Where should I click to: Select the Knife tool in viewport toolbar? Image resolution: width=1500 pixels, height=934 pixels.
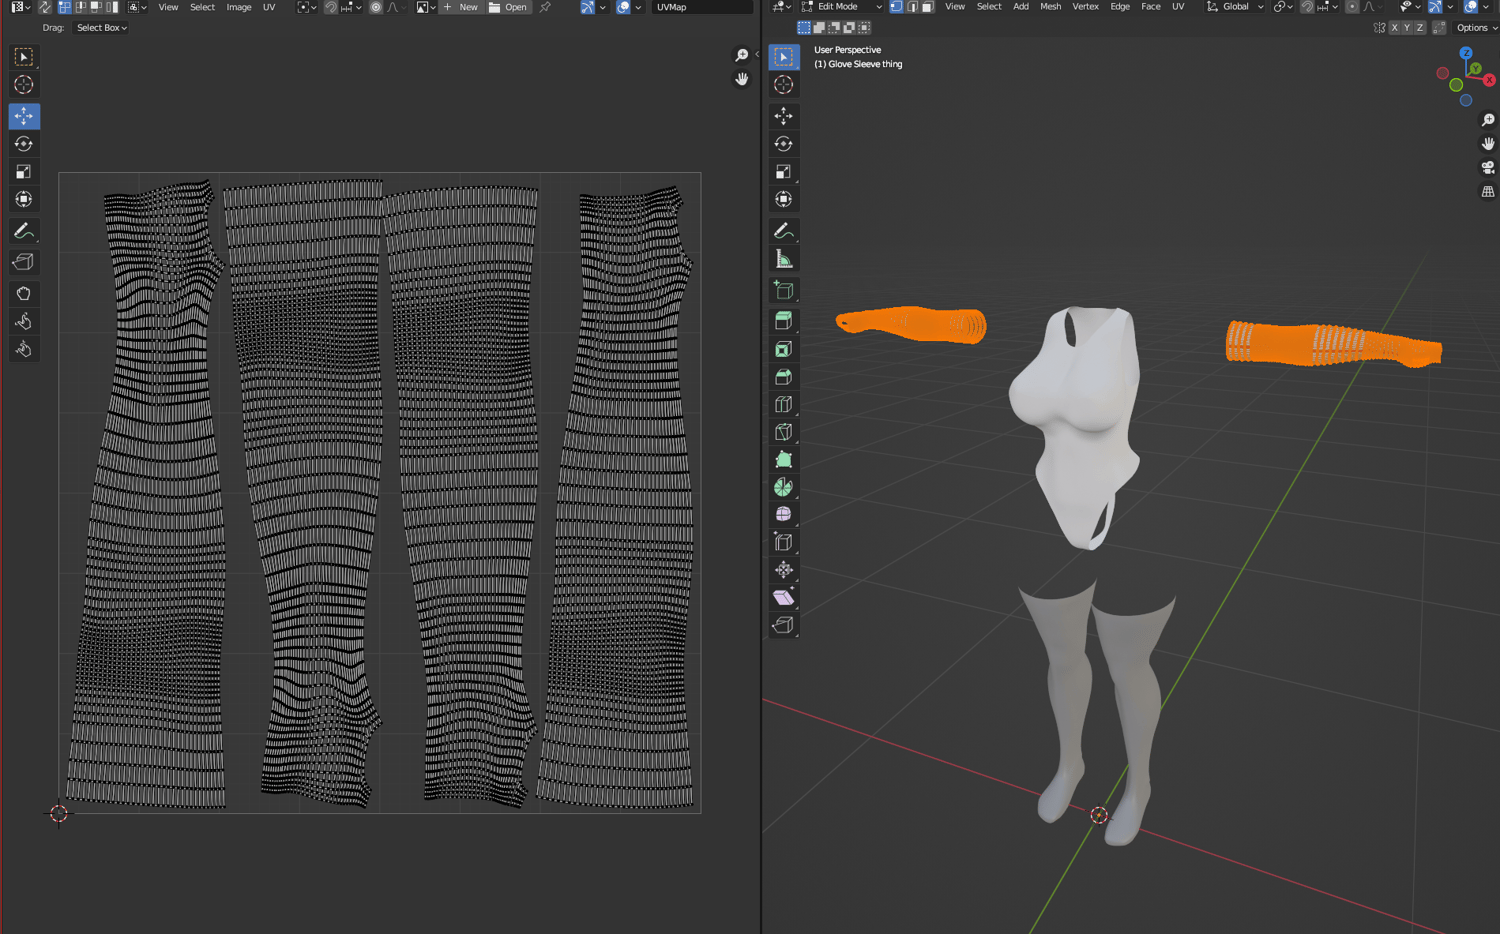coord(784,432)
